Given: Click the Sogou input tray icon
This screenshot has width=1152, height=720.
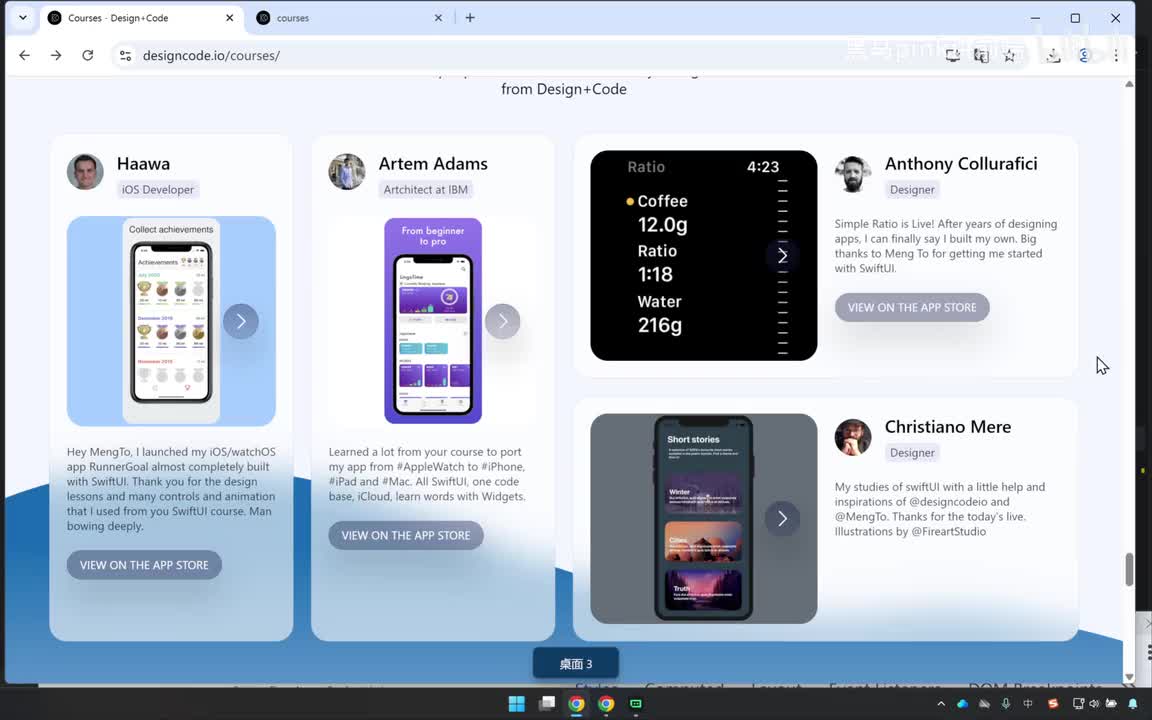Looking at the screenshot, I should click(x=1053, y=704).
